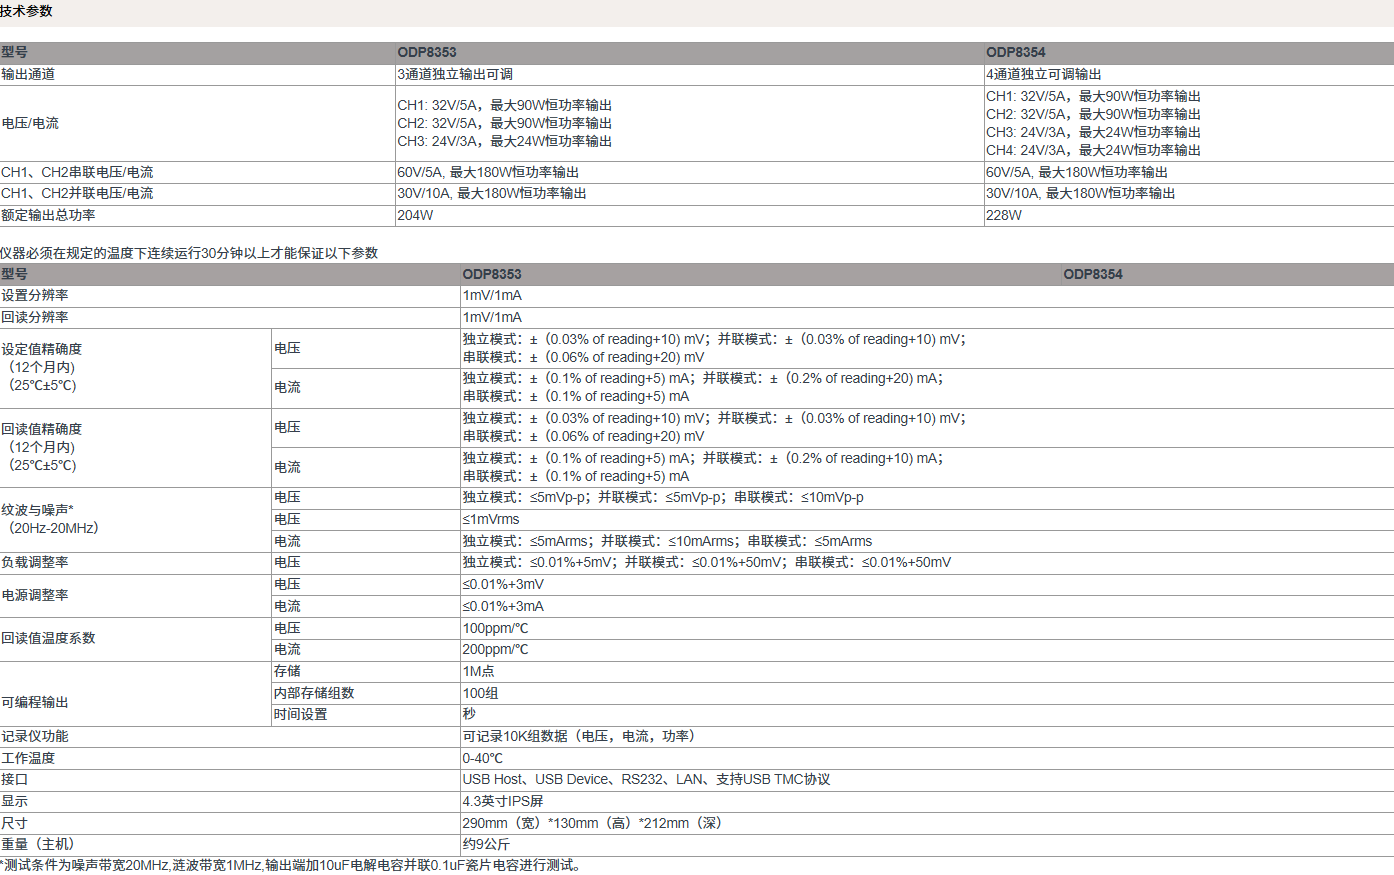Click the CH4: 24V/3A output line
This screenshot has width=1394, height=875.
(1093, 150)
